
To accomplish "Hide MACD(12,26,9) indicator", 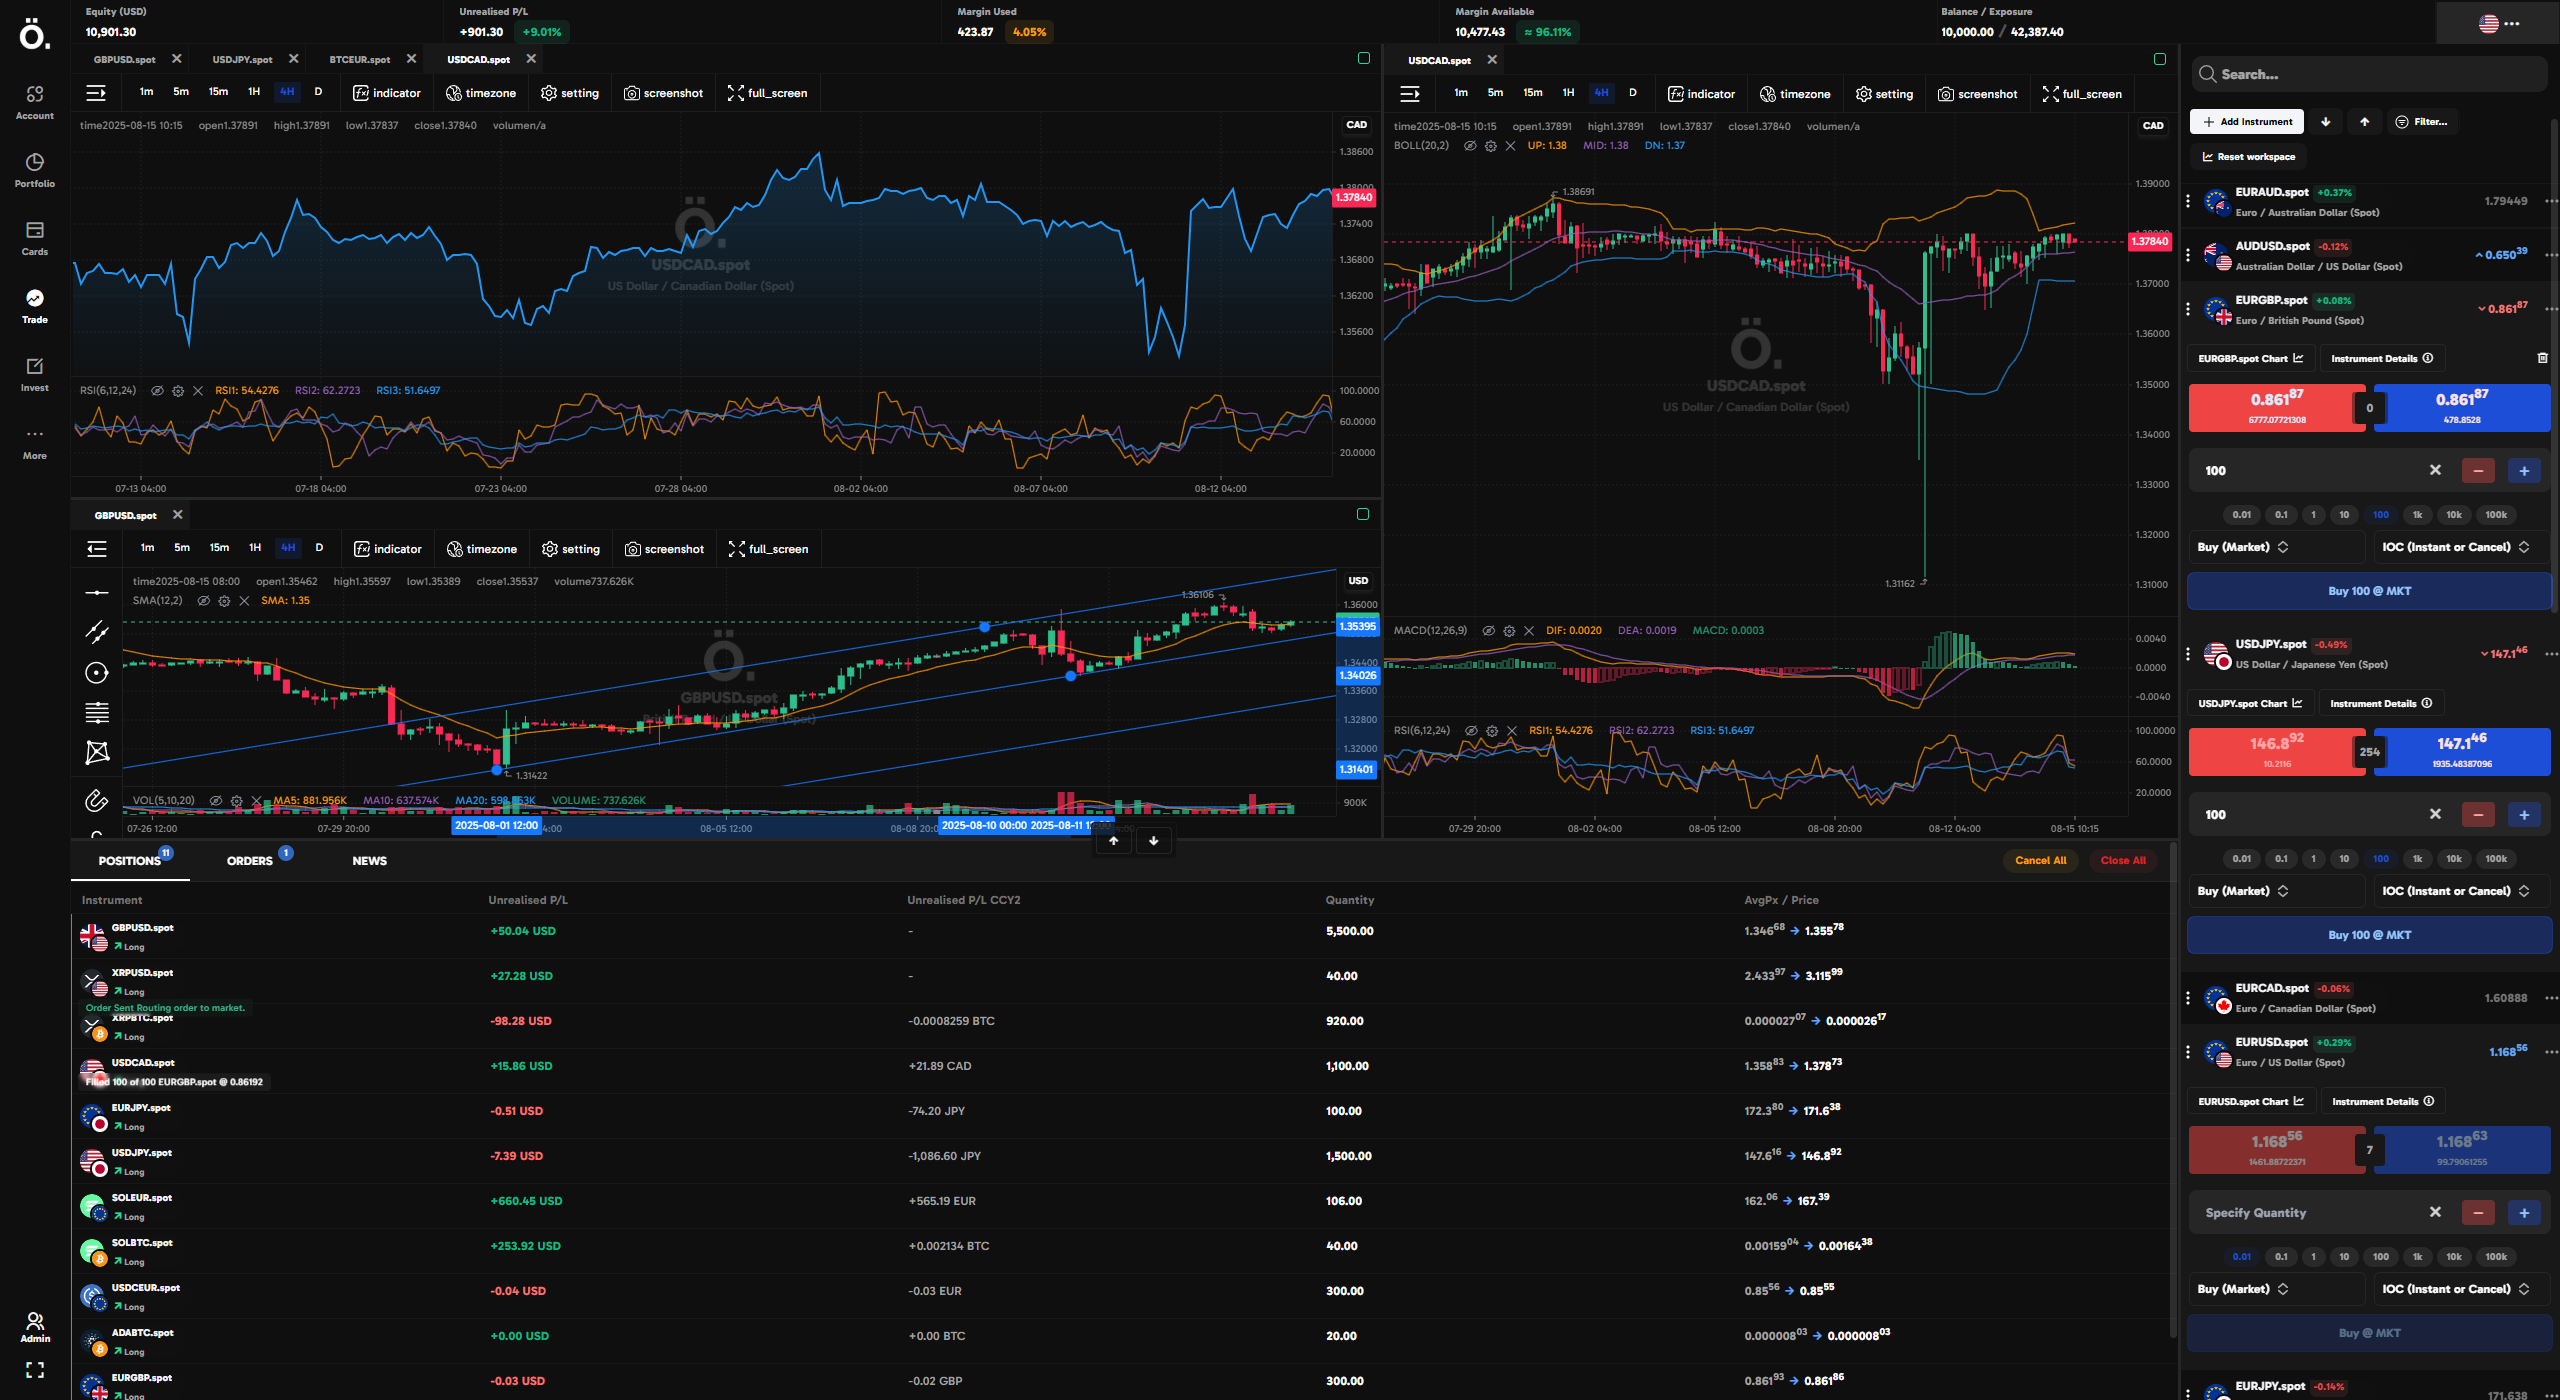I will pos(1488,631).
